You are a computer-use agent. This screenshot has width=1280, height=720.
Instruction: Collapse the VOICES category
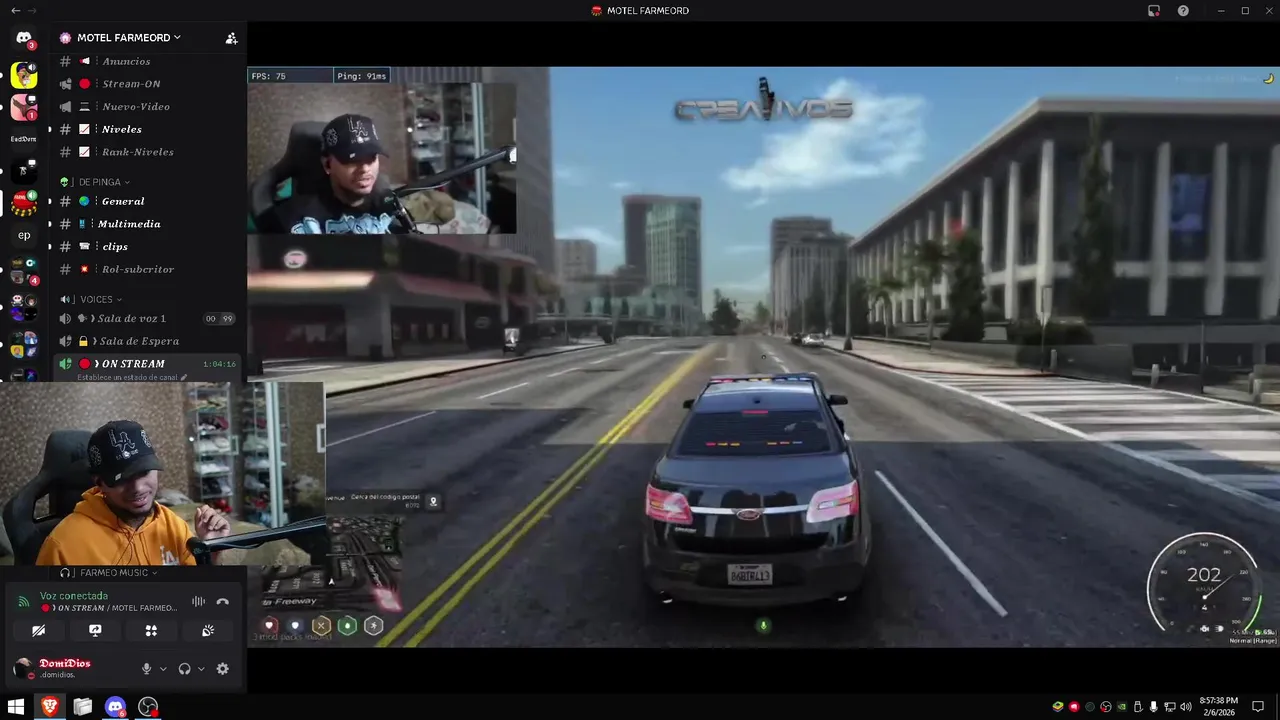coord(92,299)
